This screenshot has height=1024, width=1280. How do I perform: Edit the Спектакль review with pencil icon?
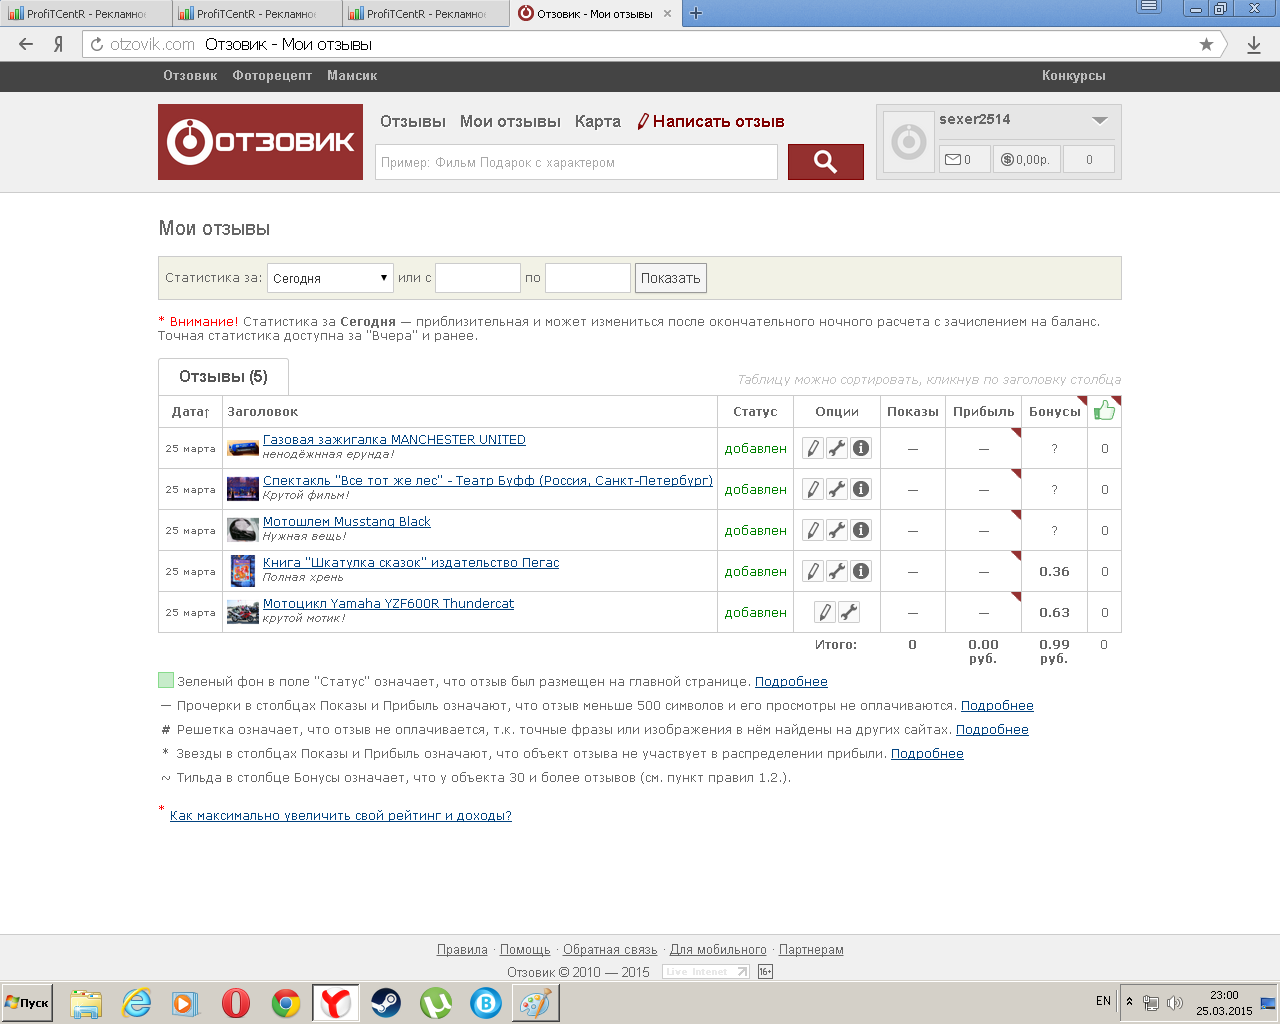[813, 489]
